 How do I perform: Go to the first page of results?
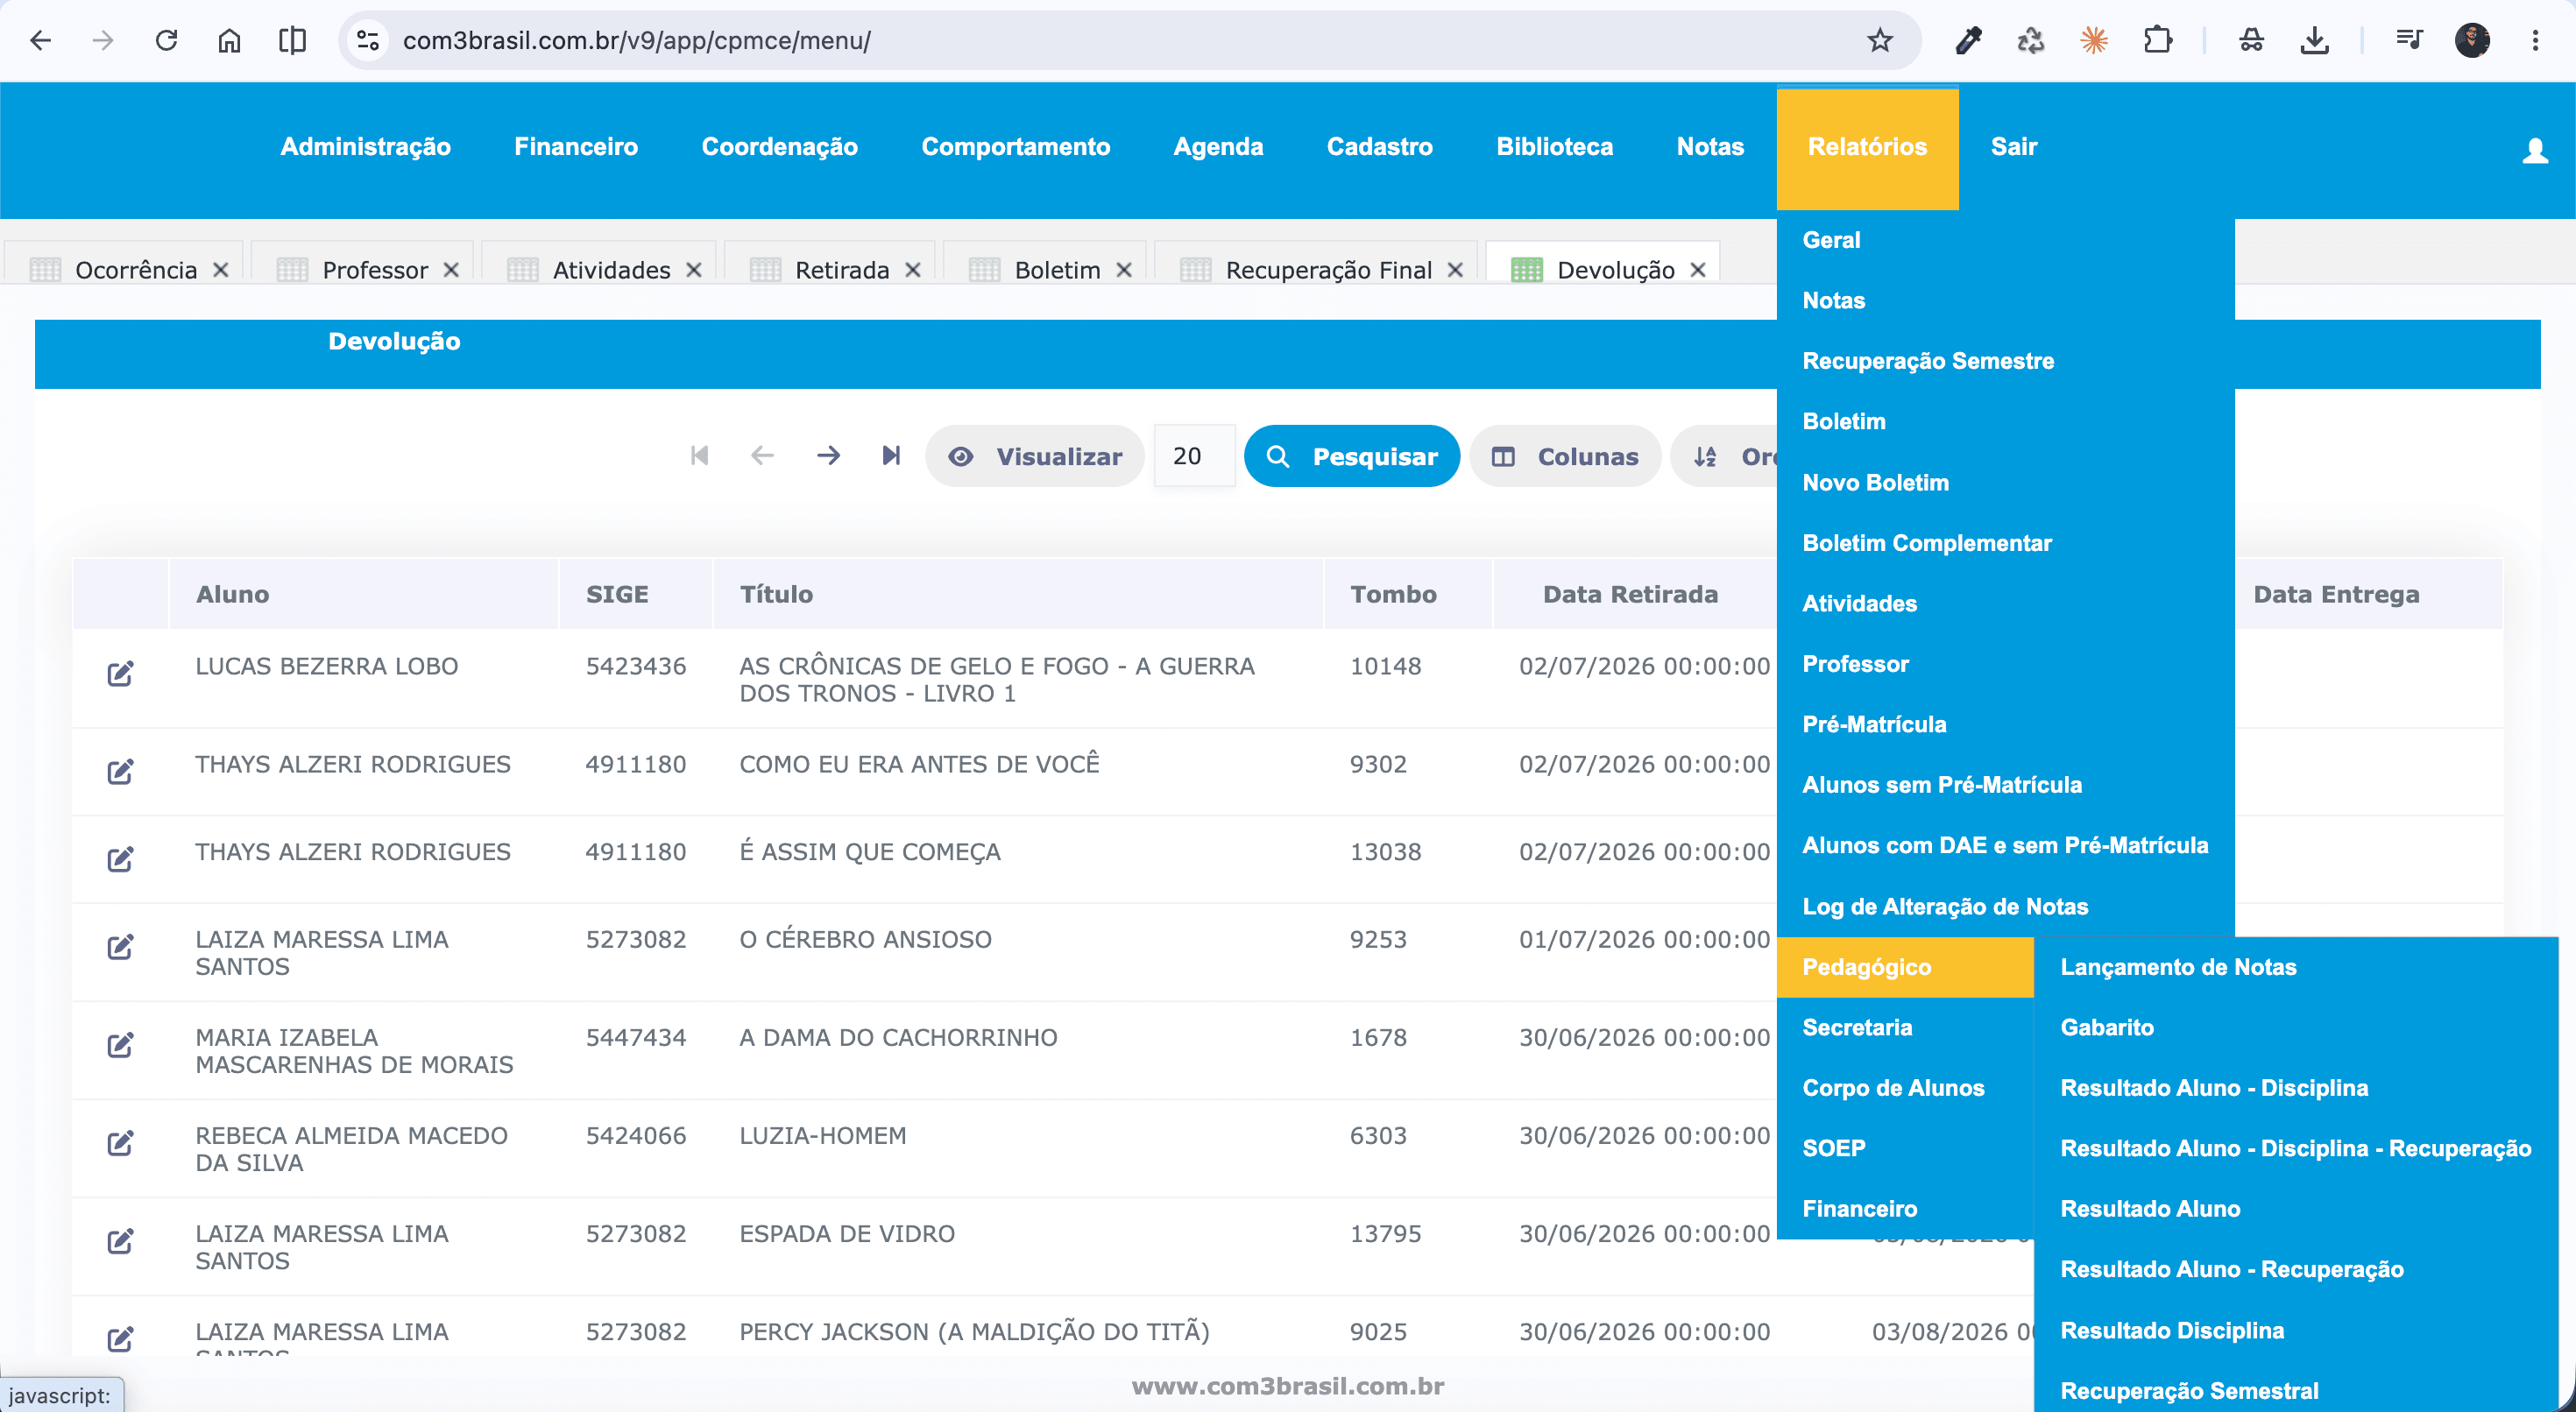click(699, 455)
